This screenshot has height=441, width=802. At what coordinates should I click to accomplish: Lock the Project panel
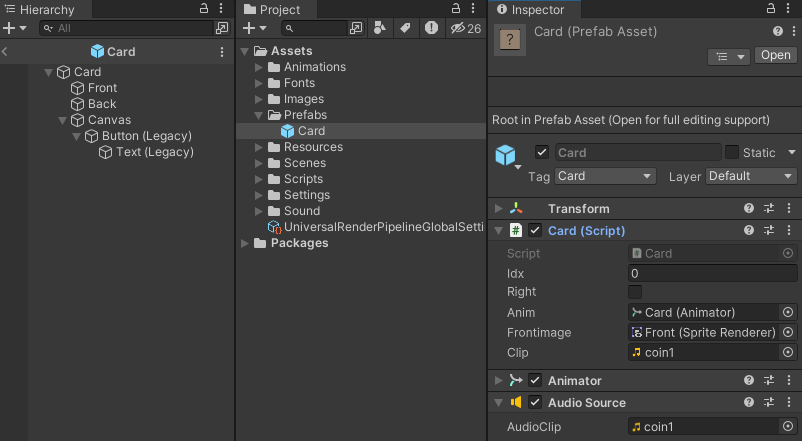pyautogui.click(x=456, y=8)
